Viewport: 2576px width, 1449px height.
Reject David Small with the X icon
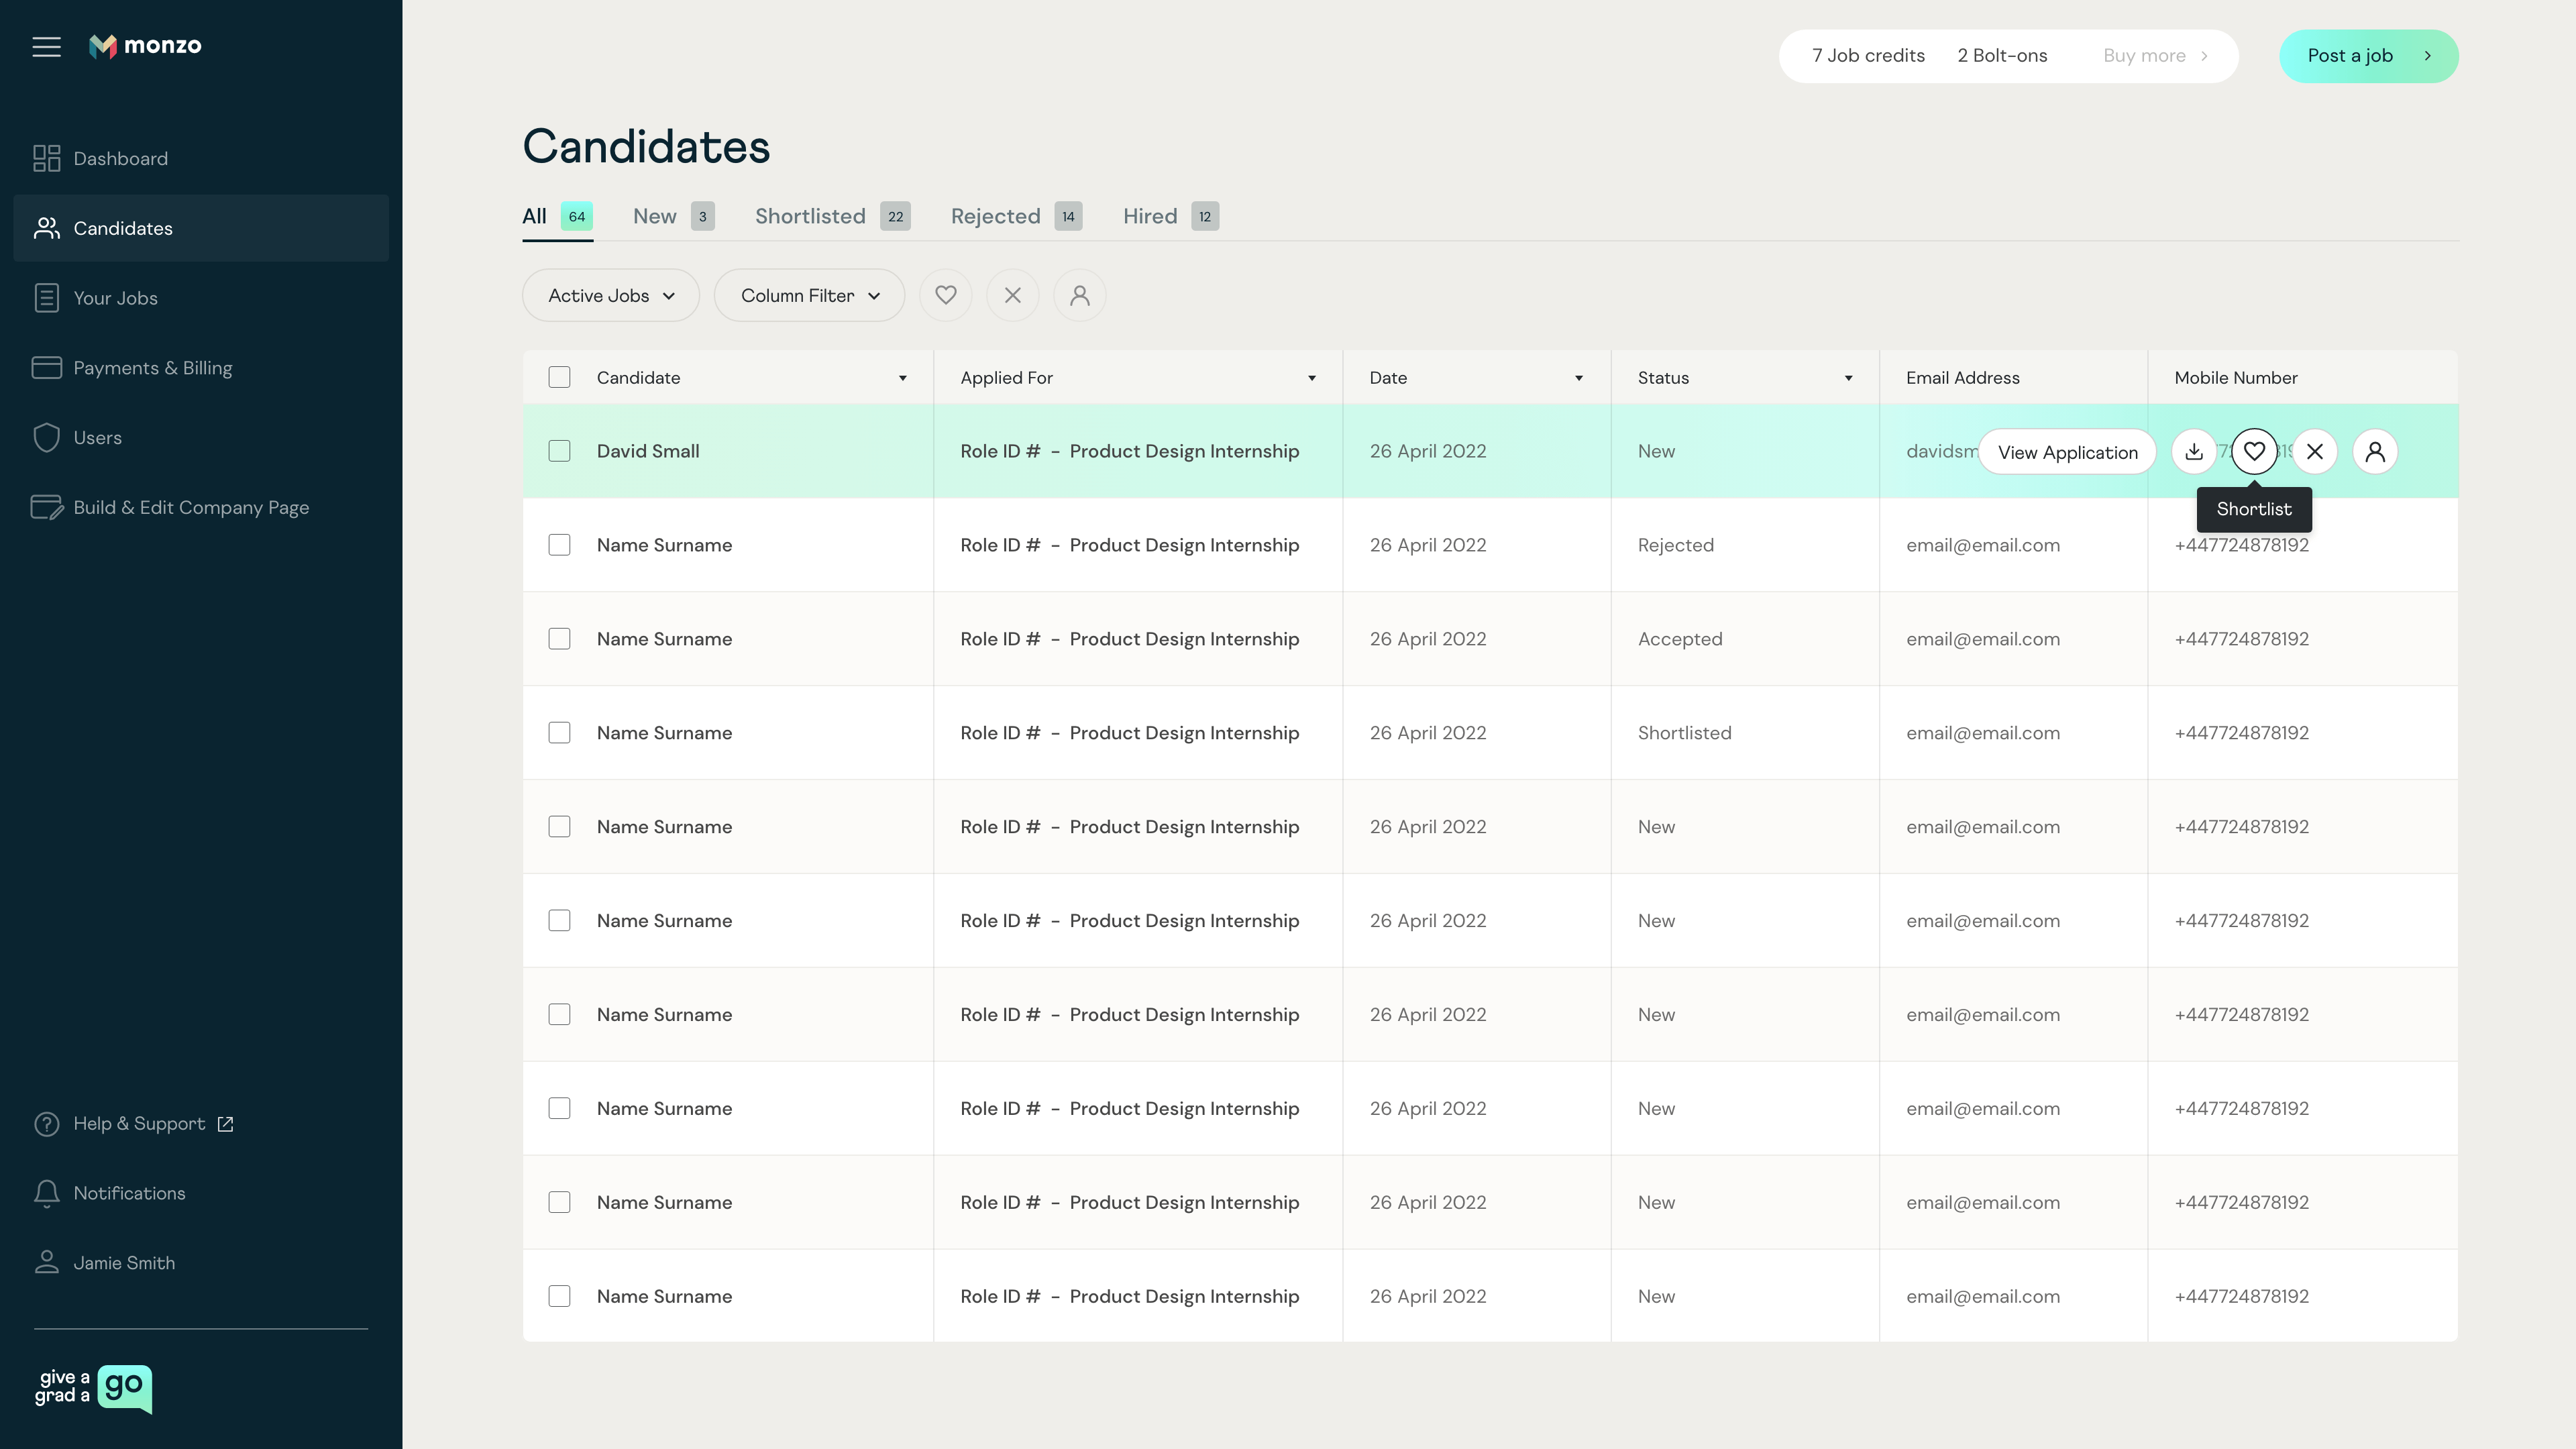pyautogui.click(x=2315, y=452)
